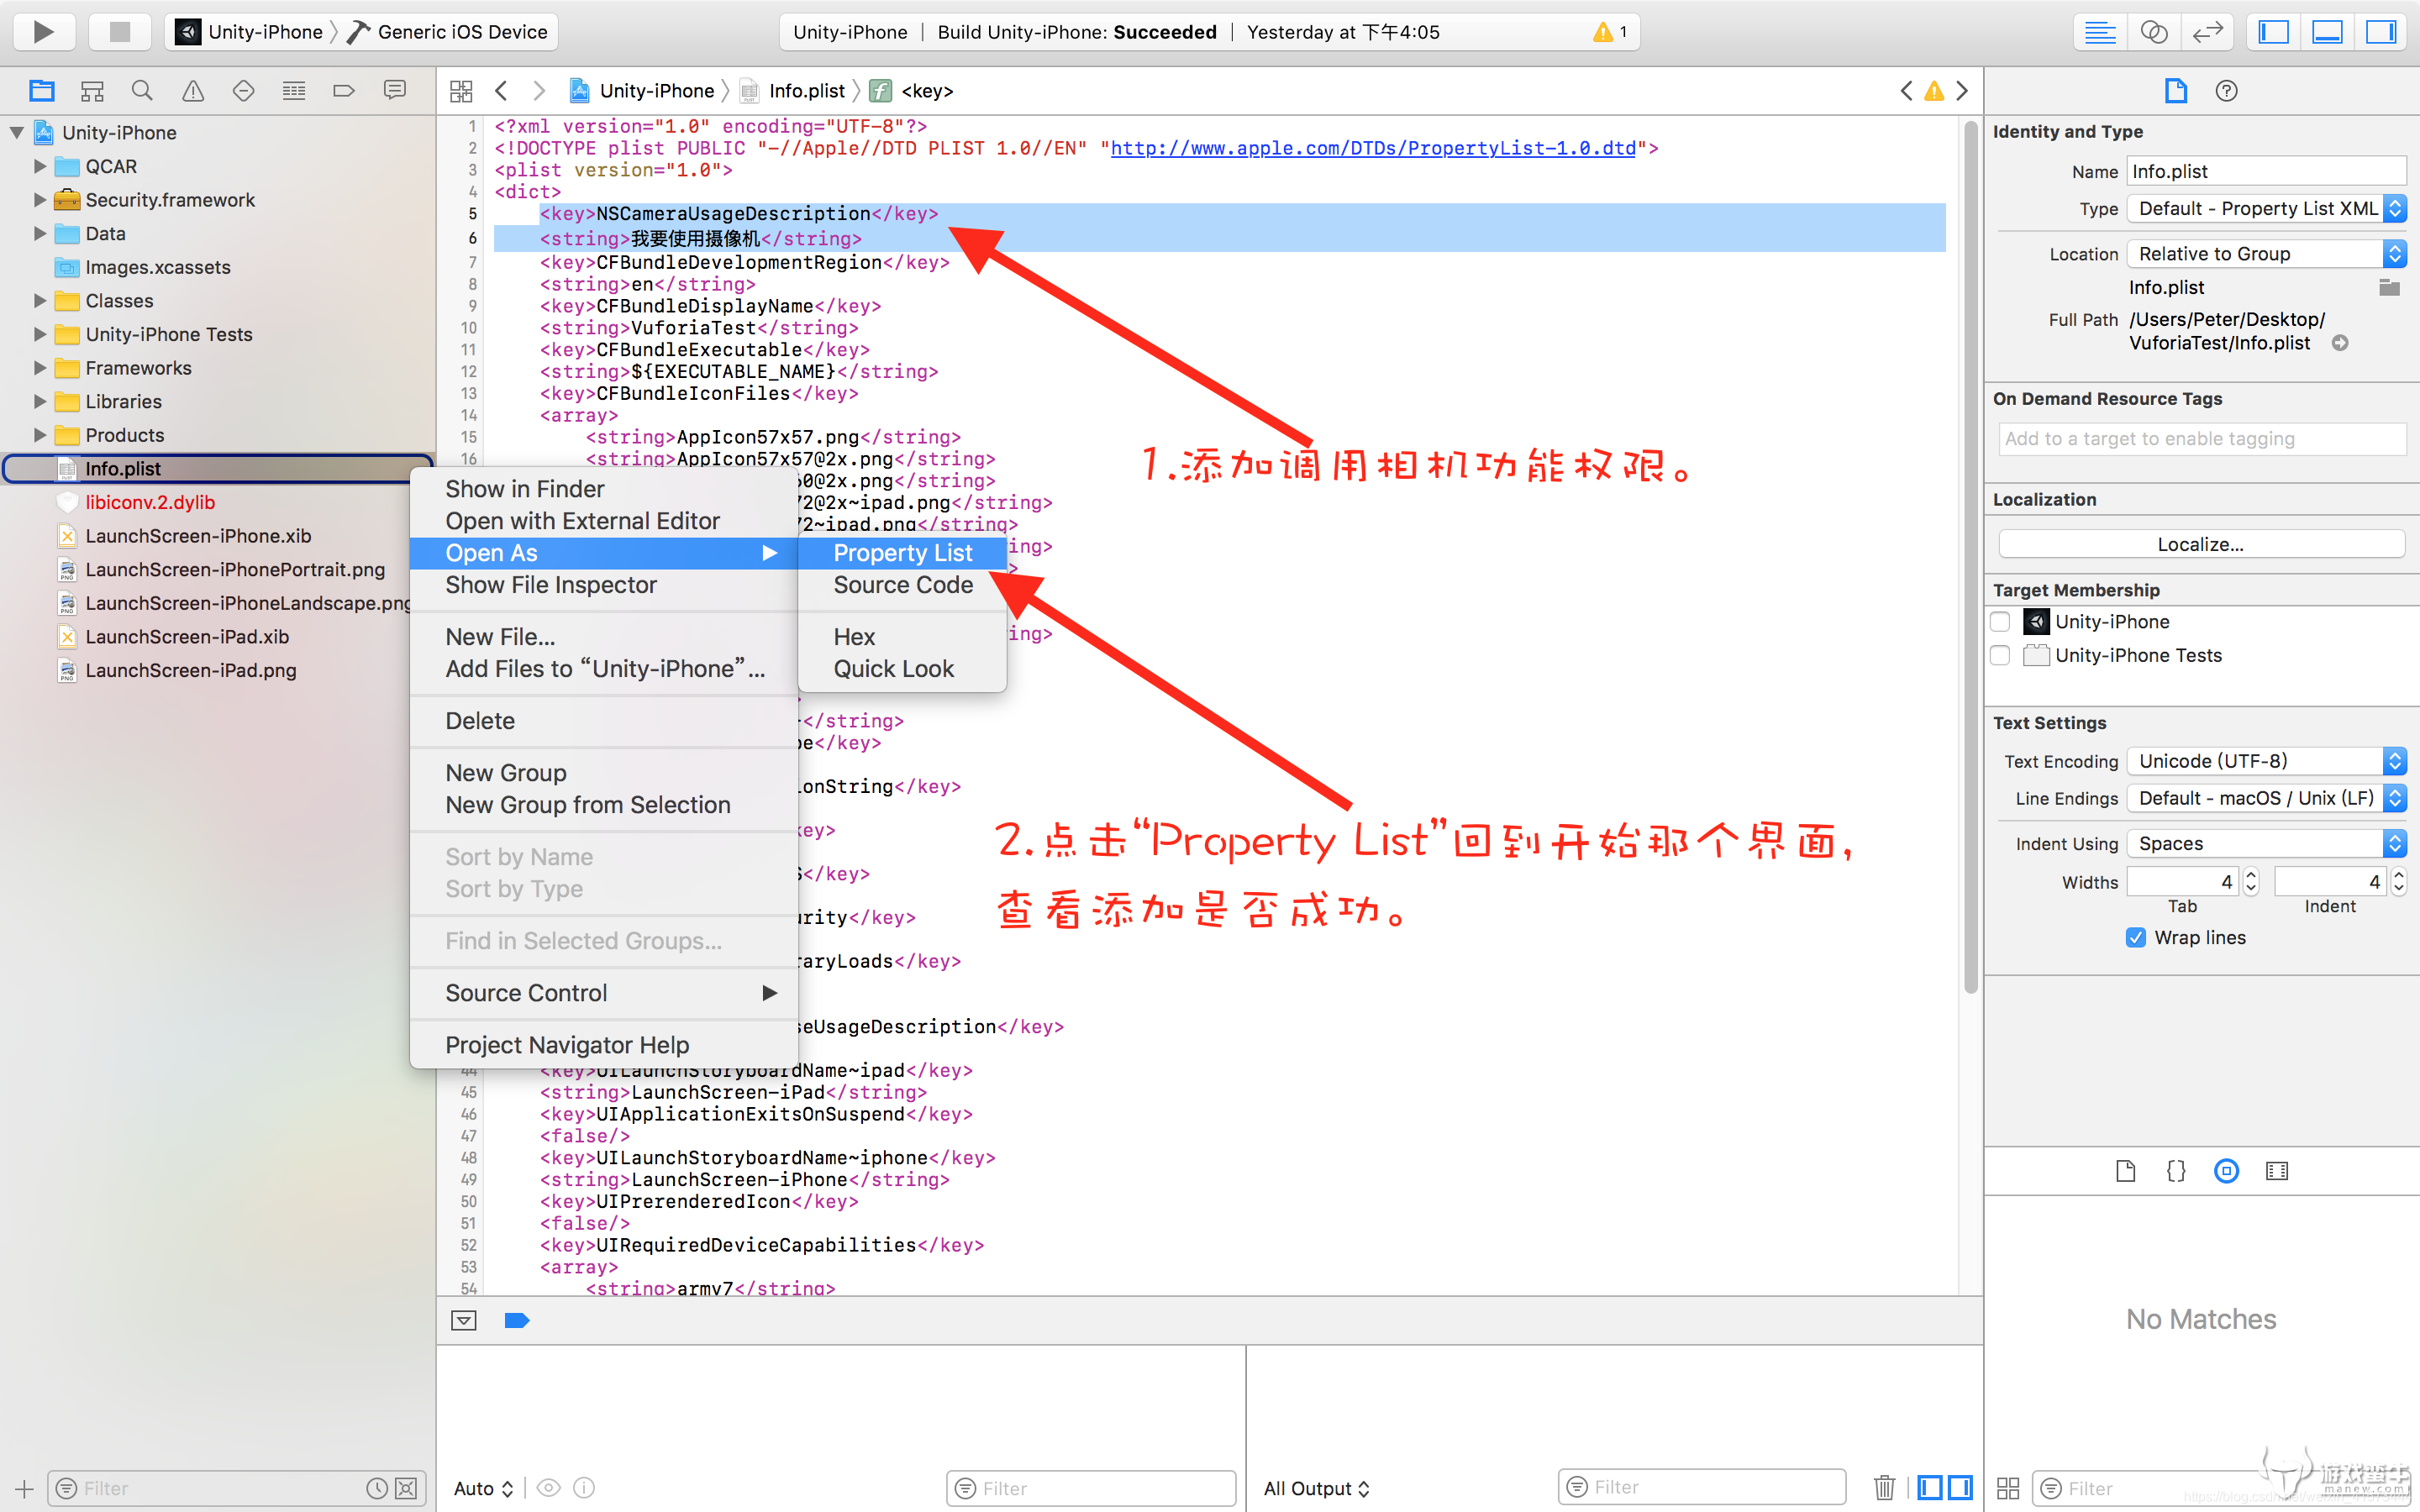
Task: Switch to the Assistant editor icon
Action: [2153, 32]
